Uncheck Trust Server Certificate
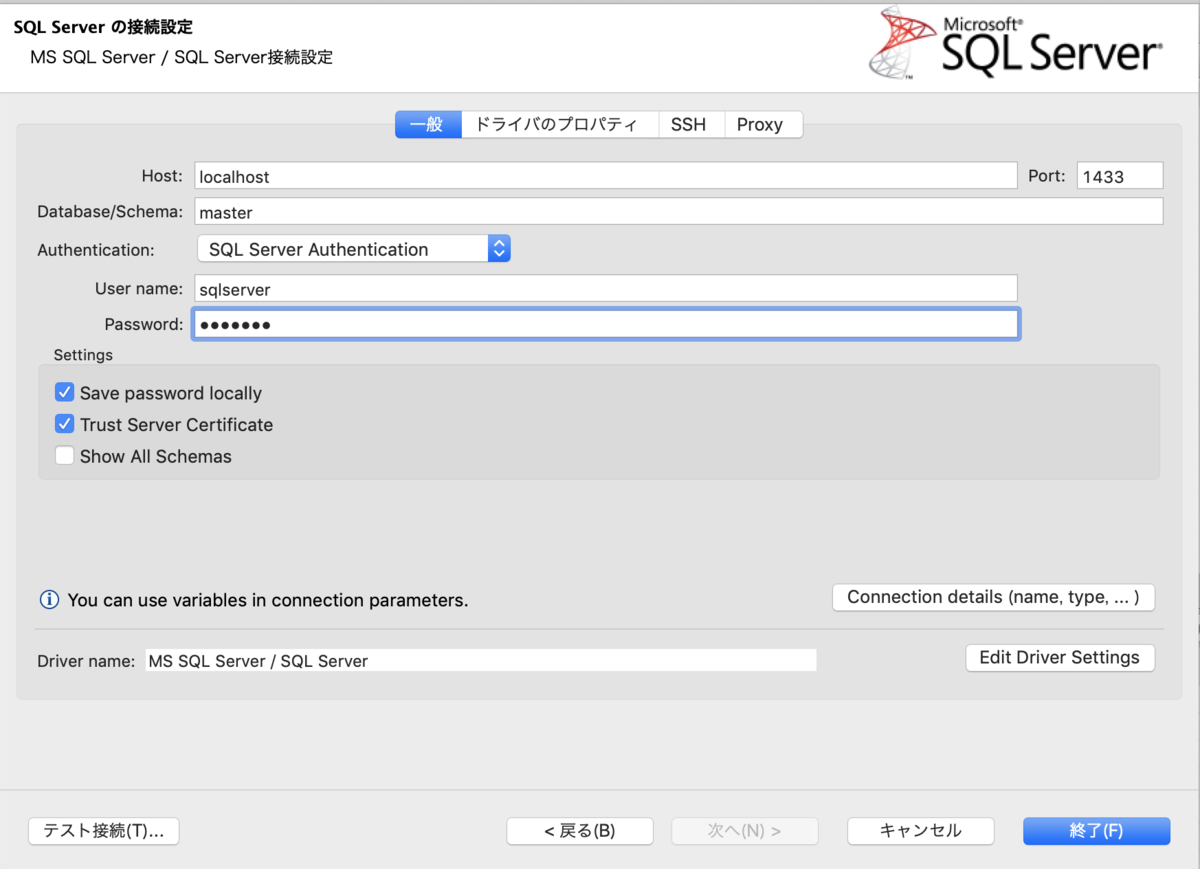 coord(65,424)
